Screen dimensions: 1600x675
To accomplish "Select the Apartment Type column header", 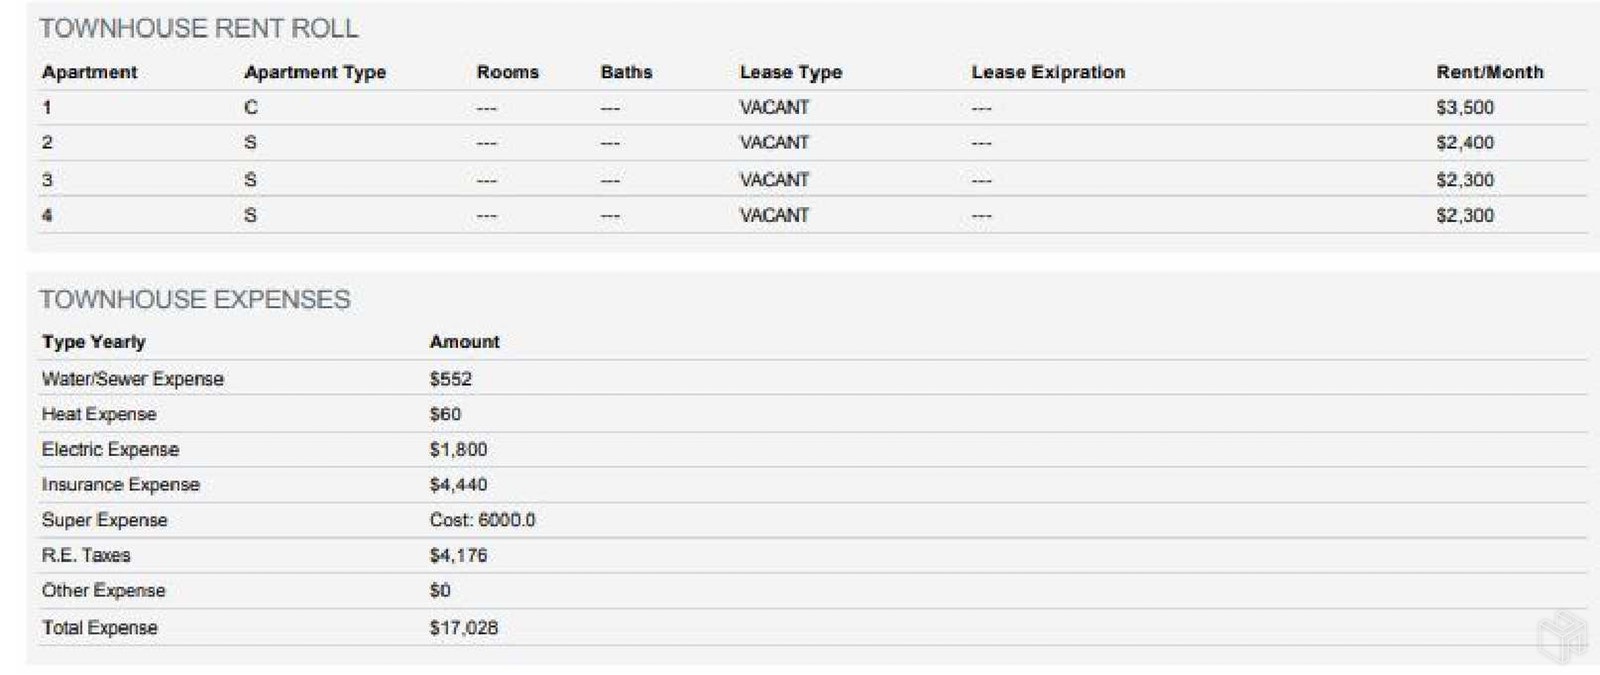I will 314,72.
